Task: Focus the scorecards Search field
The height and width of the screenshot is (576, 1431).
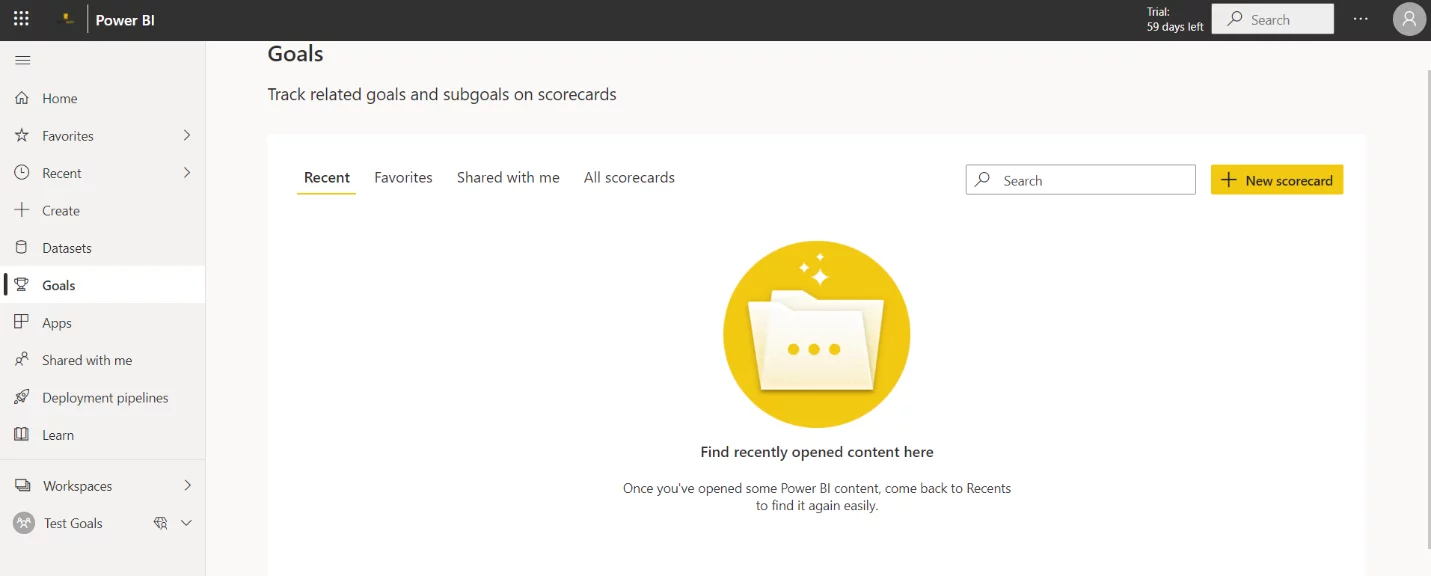Action: coord(1080,180)
